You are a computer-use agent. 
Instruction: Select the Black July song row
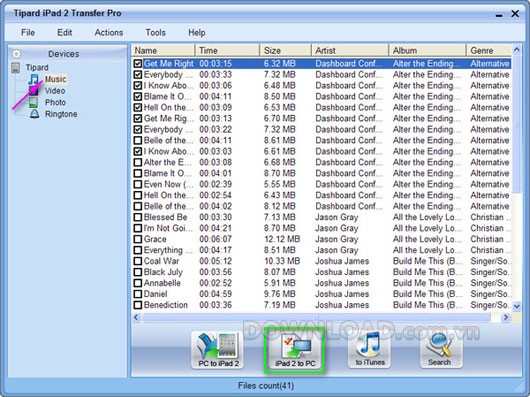pyautogui.click(x=321, y=272)
